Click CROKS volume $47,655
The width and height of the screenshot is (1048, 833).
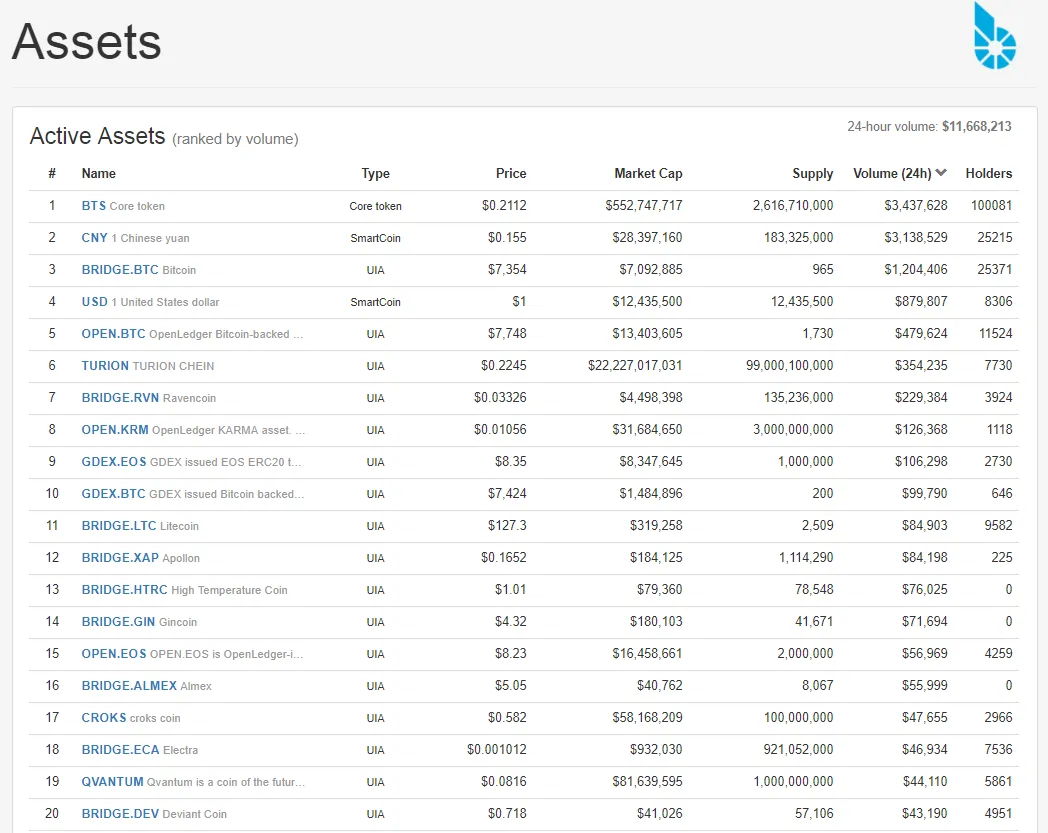pyautogui.click(x=924, y=718)
